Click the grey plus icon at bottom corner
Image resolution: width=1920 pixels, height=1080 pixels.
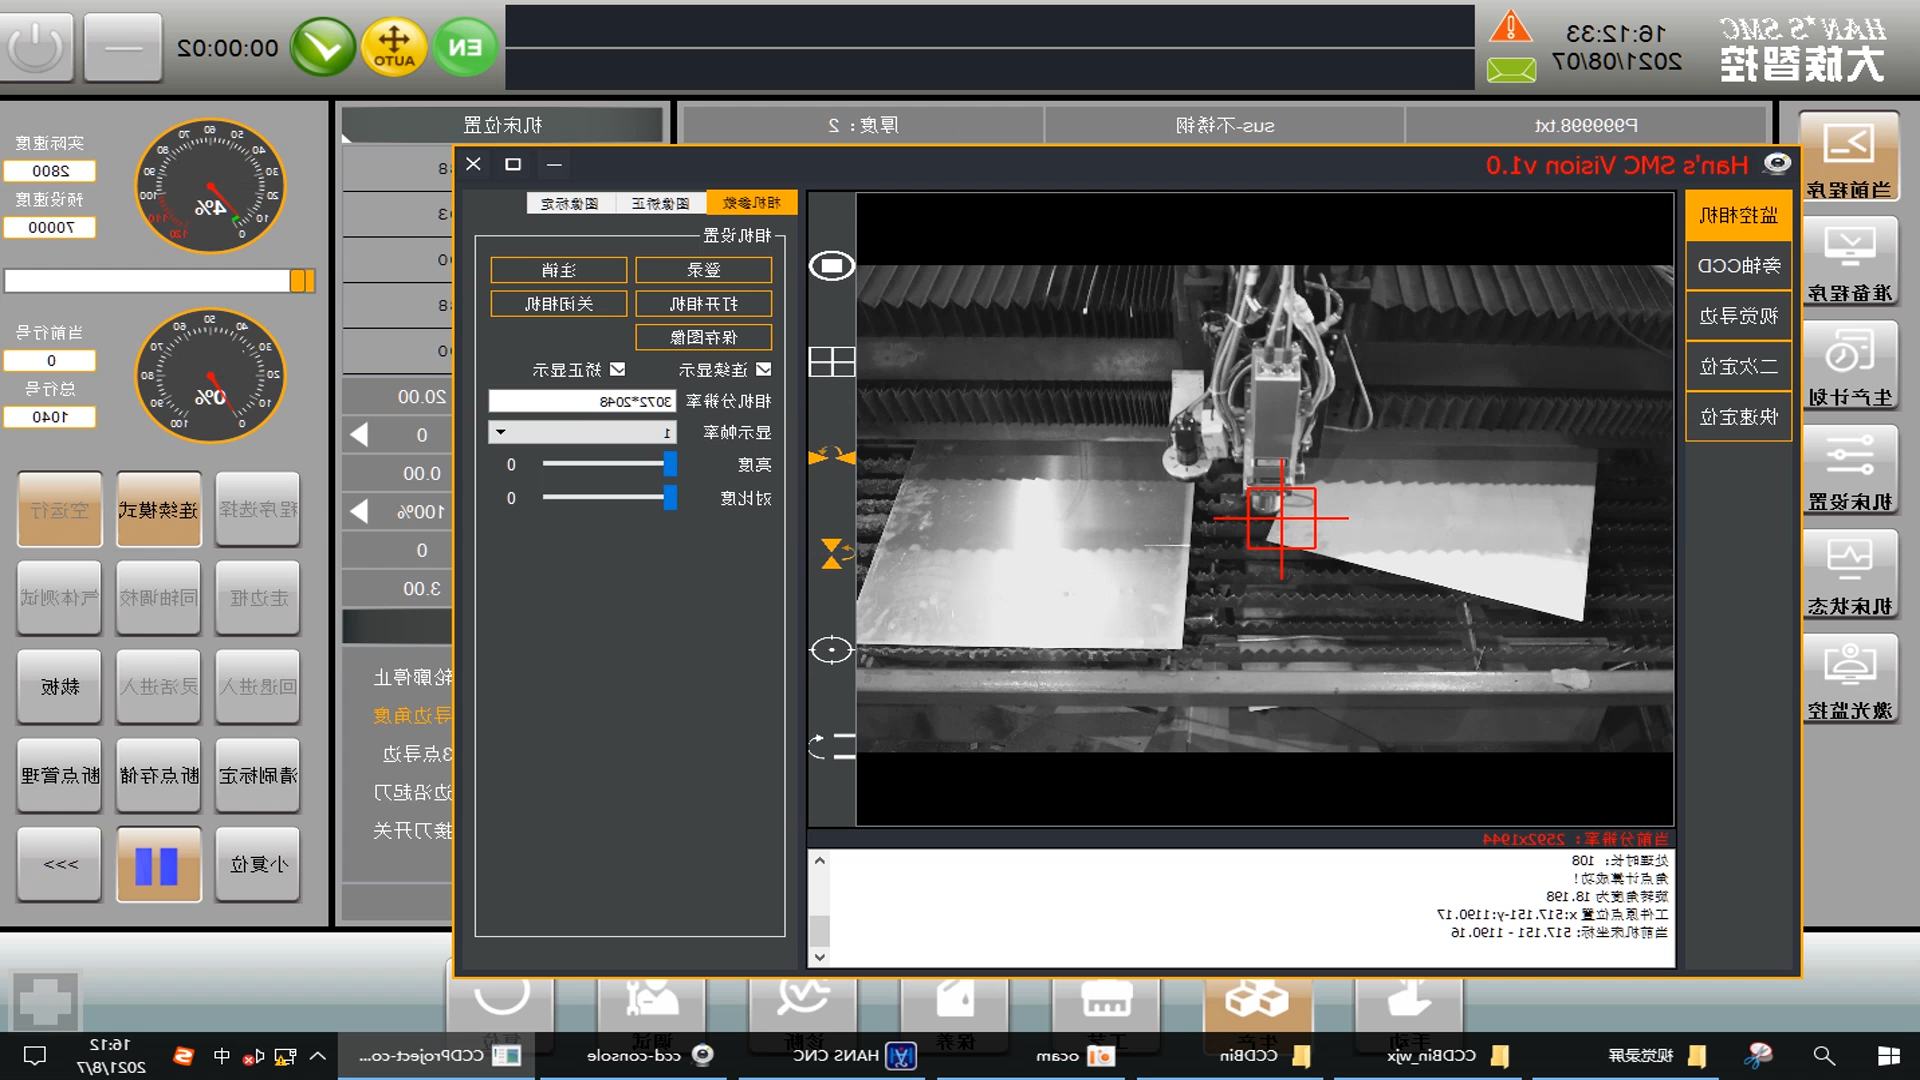point(45,1001)
